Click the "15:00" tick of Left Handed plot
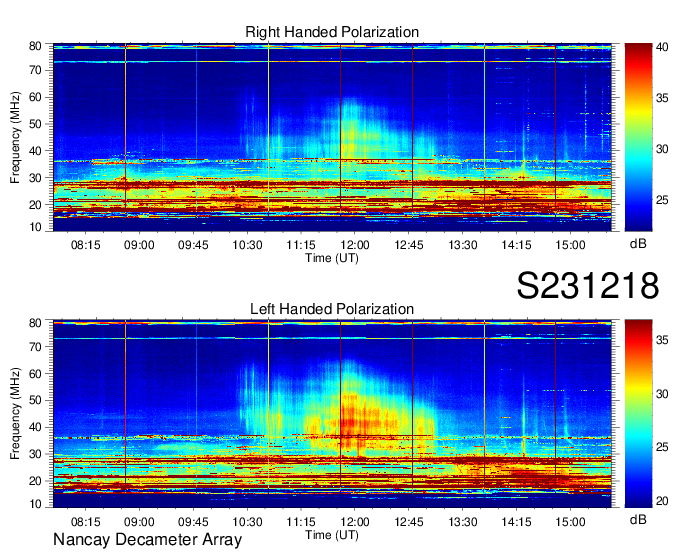 (570, 522)
